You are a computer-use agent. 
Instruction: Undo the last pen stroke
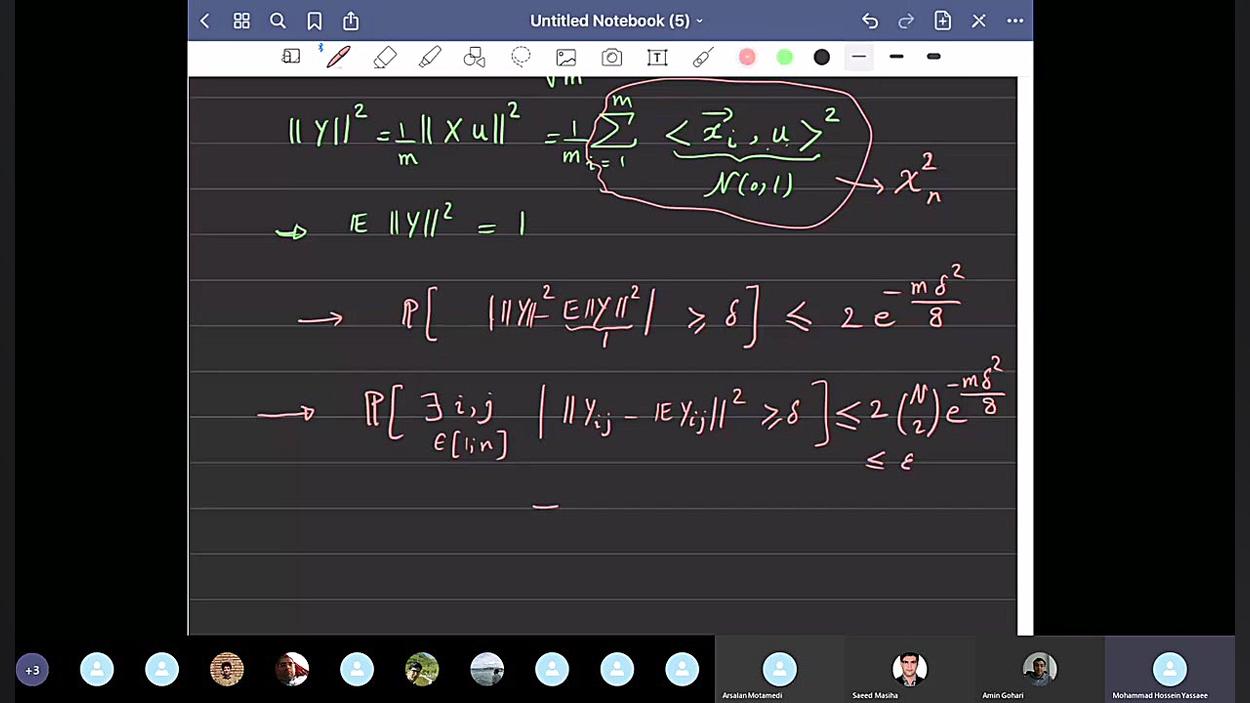click(x=869, y=20)
